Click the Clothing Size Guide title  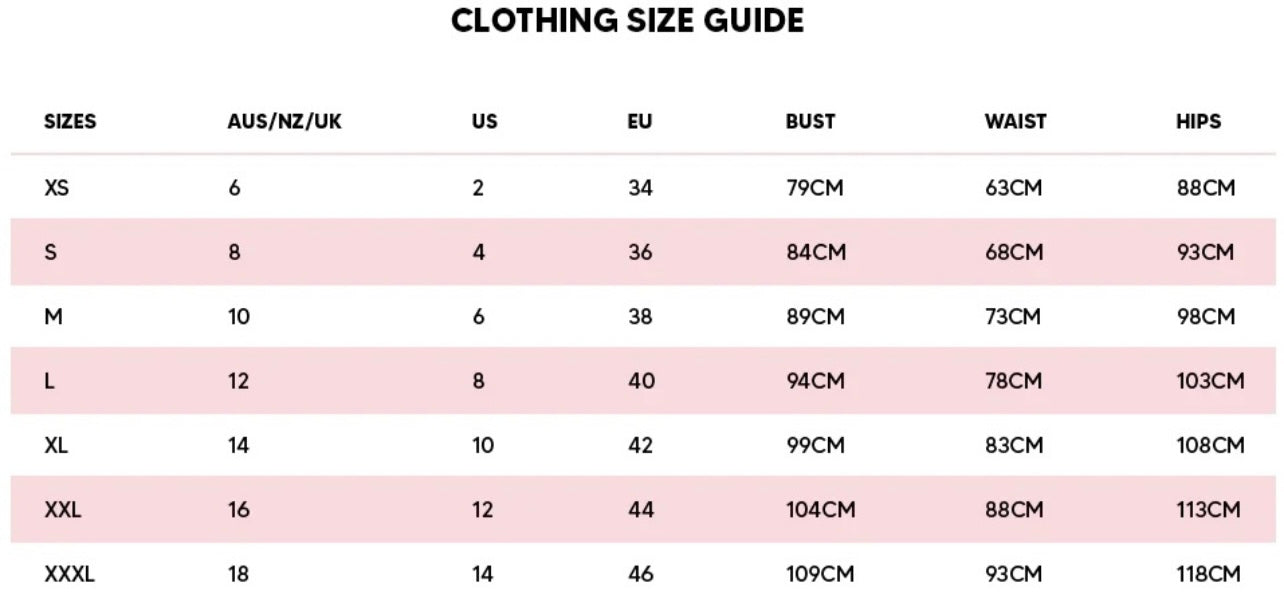point(627,21)
